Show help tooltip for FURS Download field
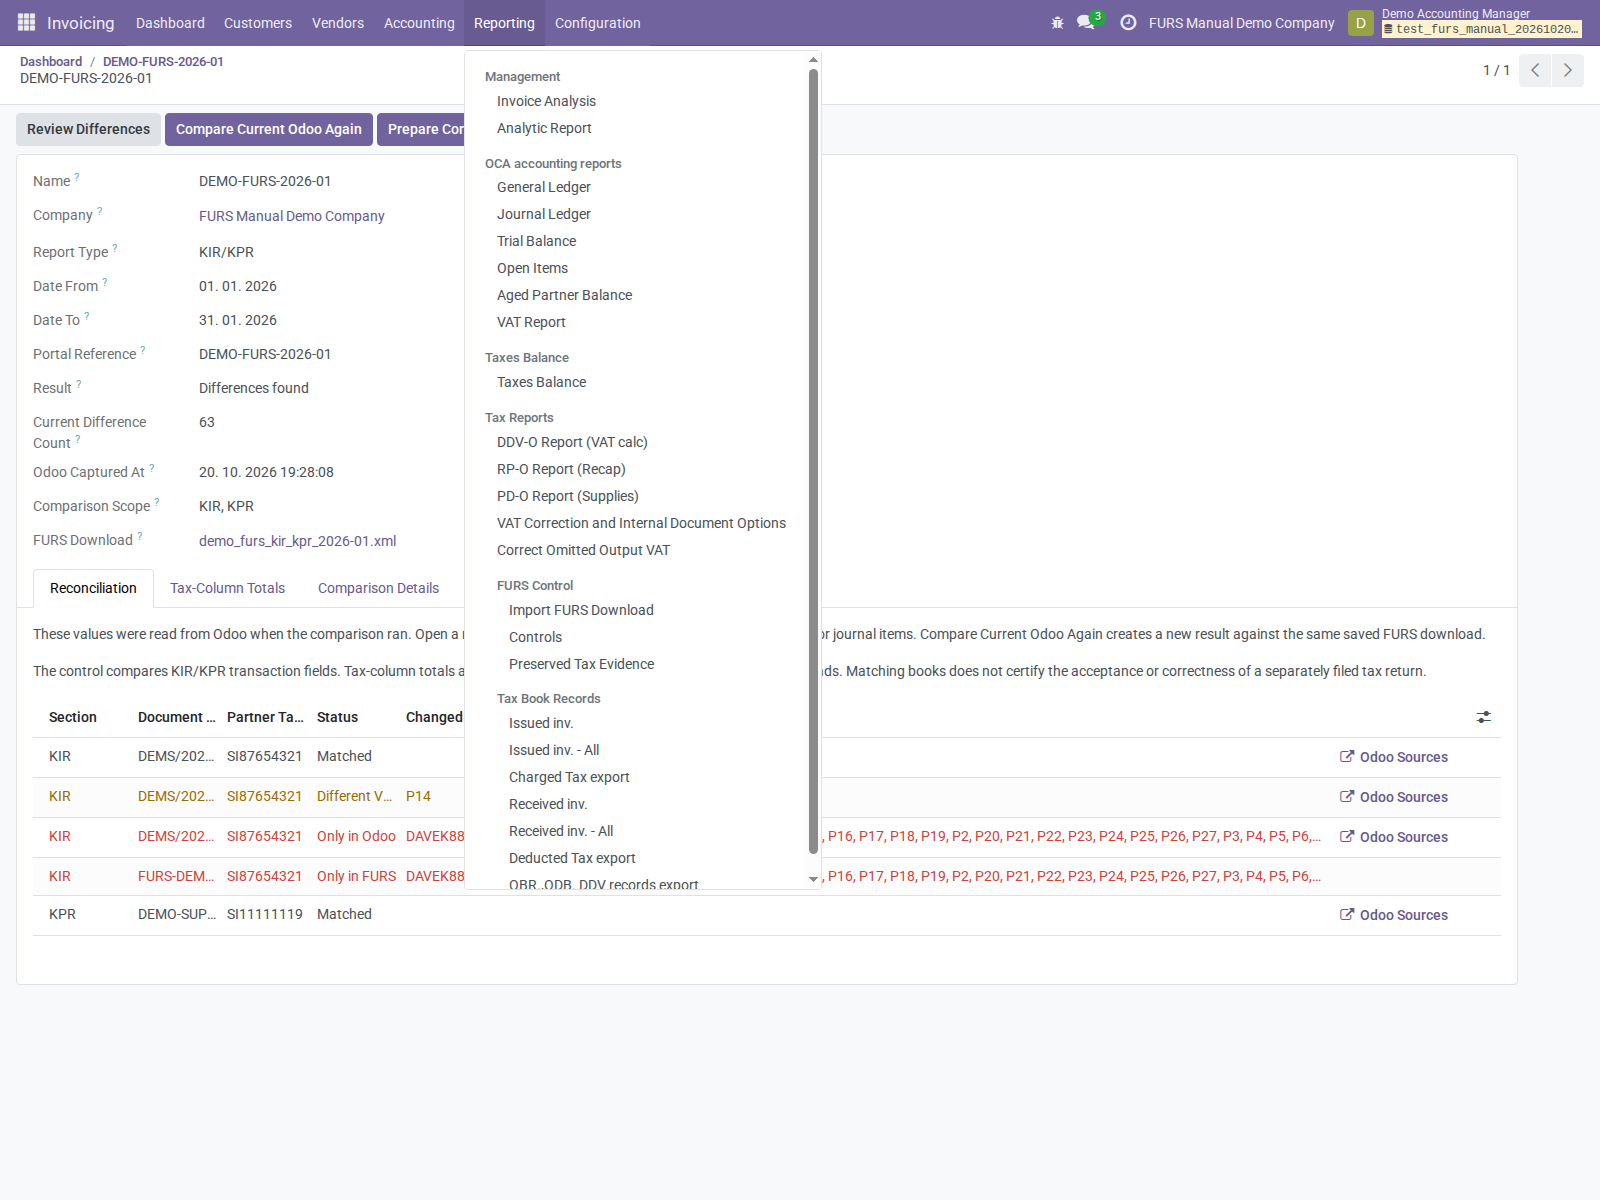Image resolution: width=1600 pixels, height=1200 pixels. tap(140, 536)
